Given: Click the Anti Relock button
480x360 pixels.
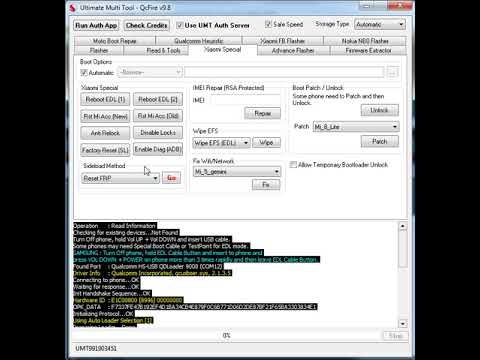Looking at the screenshot, I should [105, 133].
